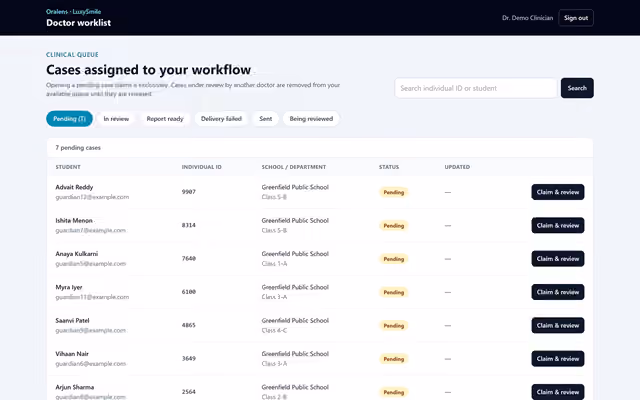Focus the search individual ID or student field

pyautogui.click(x=476, y=88)
